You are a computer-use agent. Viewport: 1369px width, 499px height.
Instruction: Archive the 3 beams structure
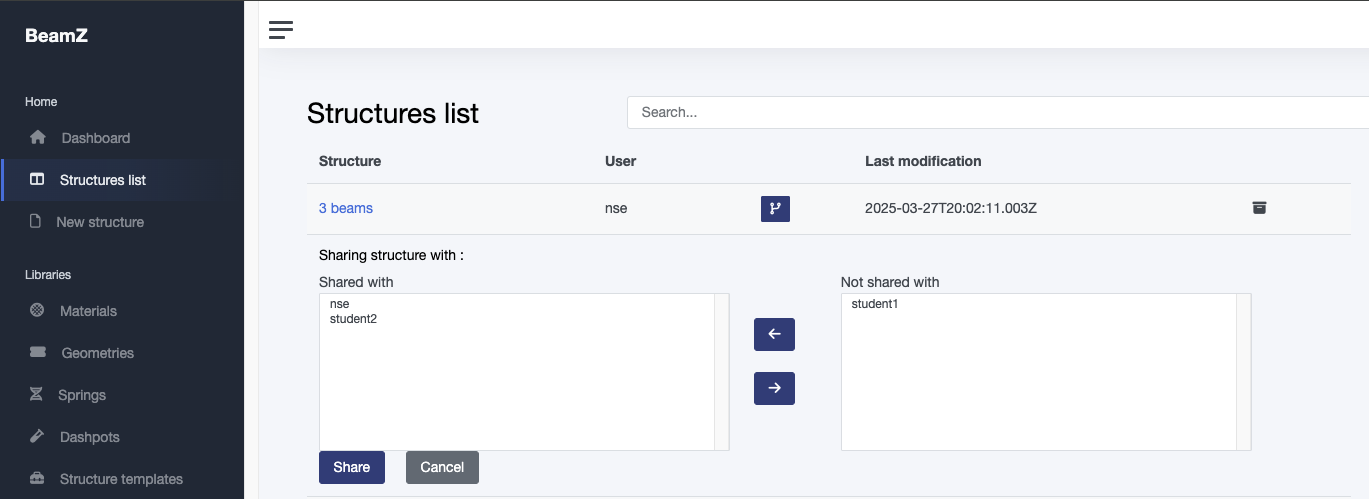pyautogui.click(x=1259, y=208)
